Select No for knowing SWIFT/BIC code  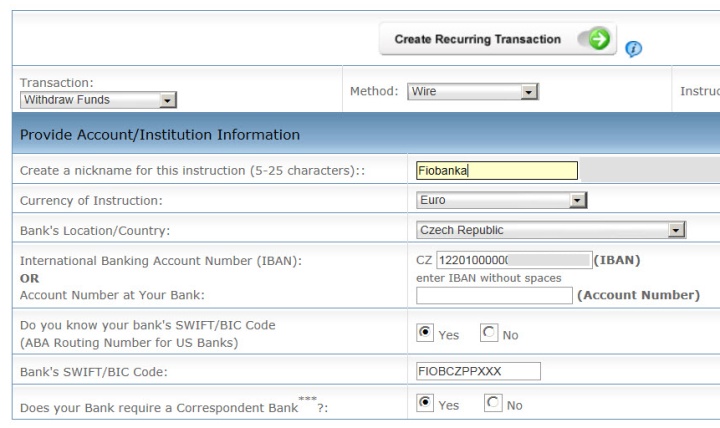(x=489, y=333)
